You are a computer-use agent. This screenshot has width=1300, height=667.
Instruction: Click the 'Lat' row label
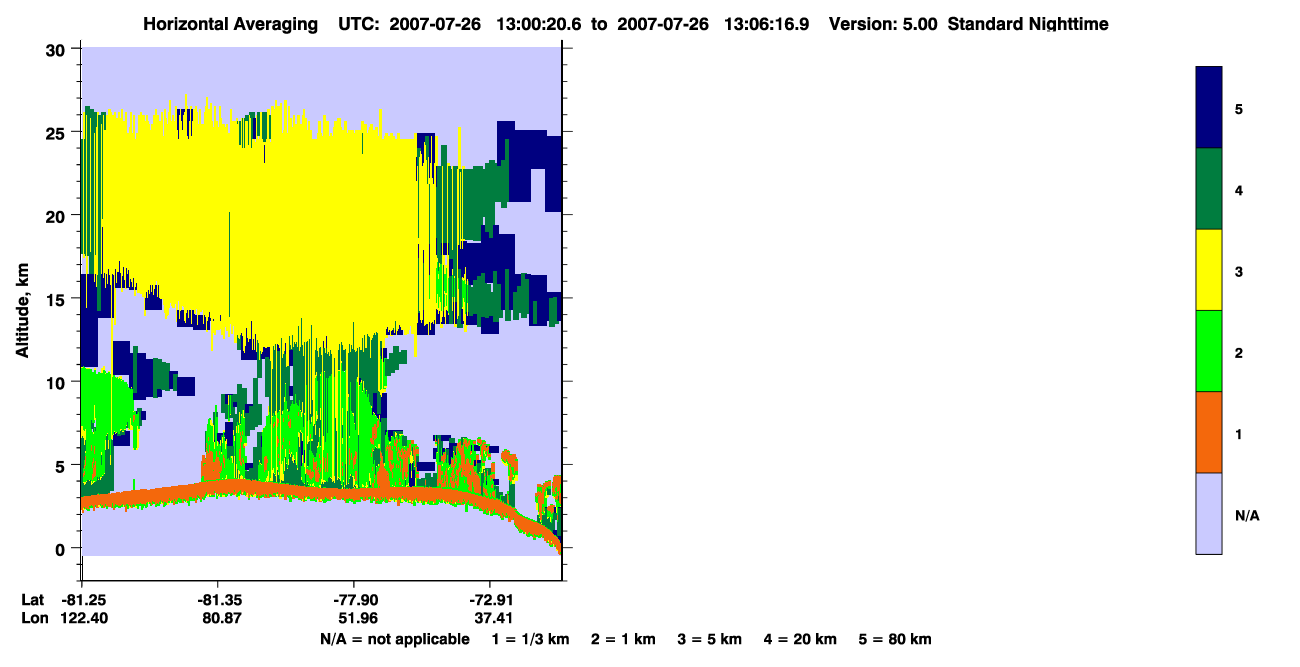pos(33,600)
